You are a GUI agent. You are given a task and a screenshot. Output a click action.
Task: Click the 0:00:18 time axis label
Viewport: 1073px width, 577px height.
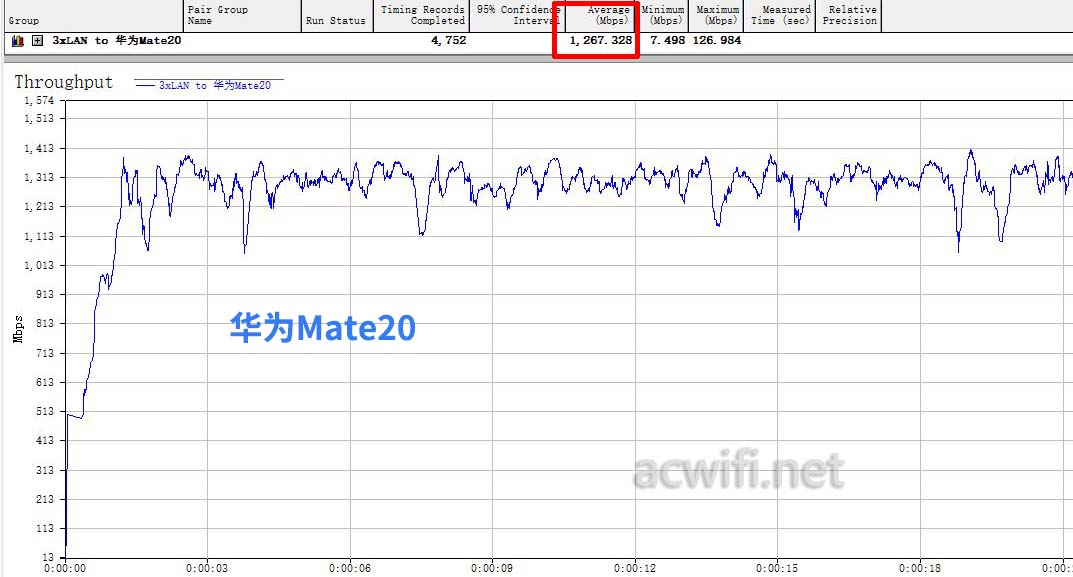pos(920,568)
